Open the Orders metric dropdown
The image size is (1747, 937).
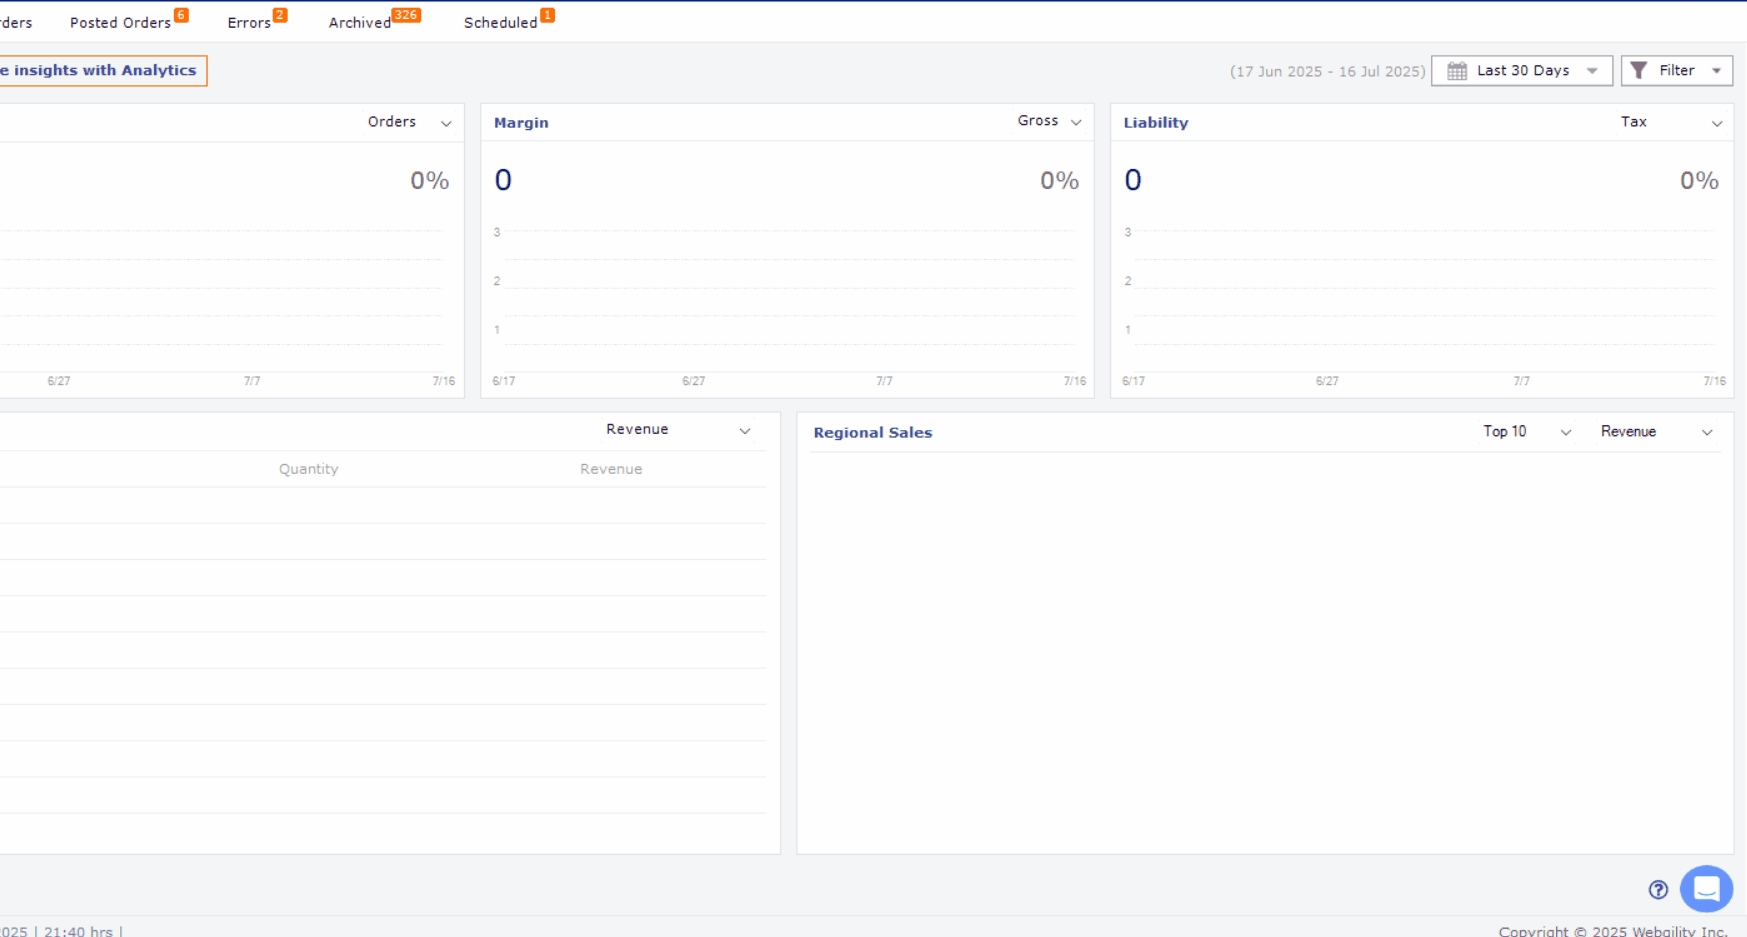pyautogui.click(x=409, y=122)
